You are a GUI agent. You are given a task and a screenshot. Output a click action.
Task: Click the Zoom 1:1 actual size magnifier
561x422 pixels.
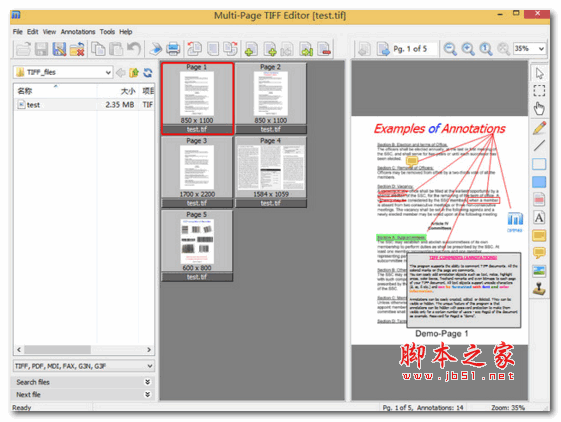[486, 49]
